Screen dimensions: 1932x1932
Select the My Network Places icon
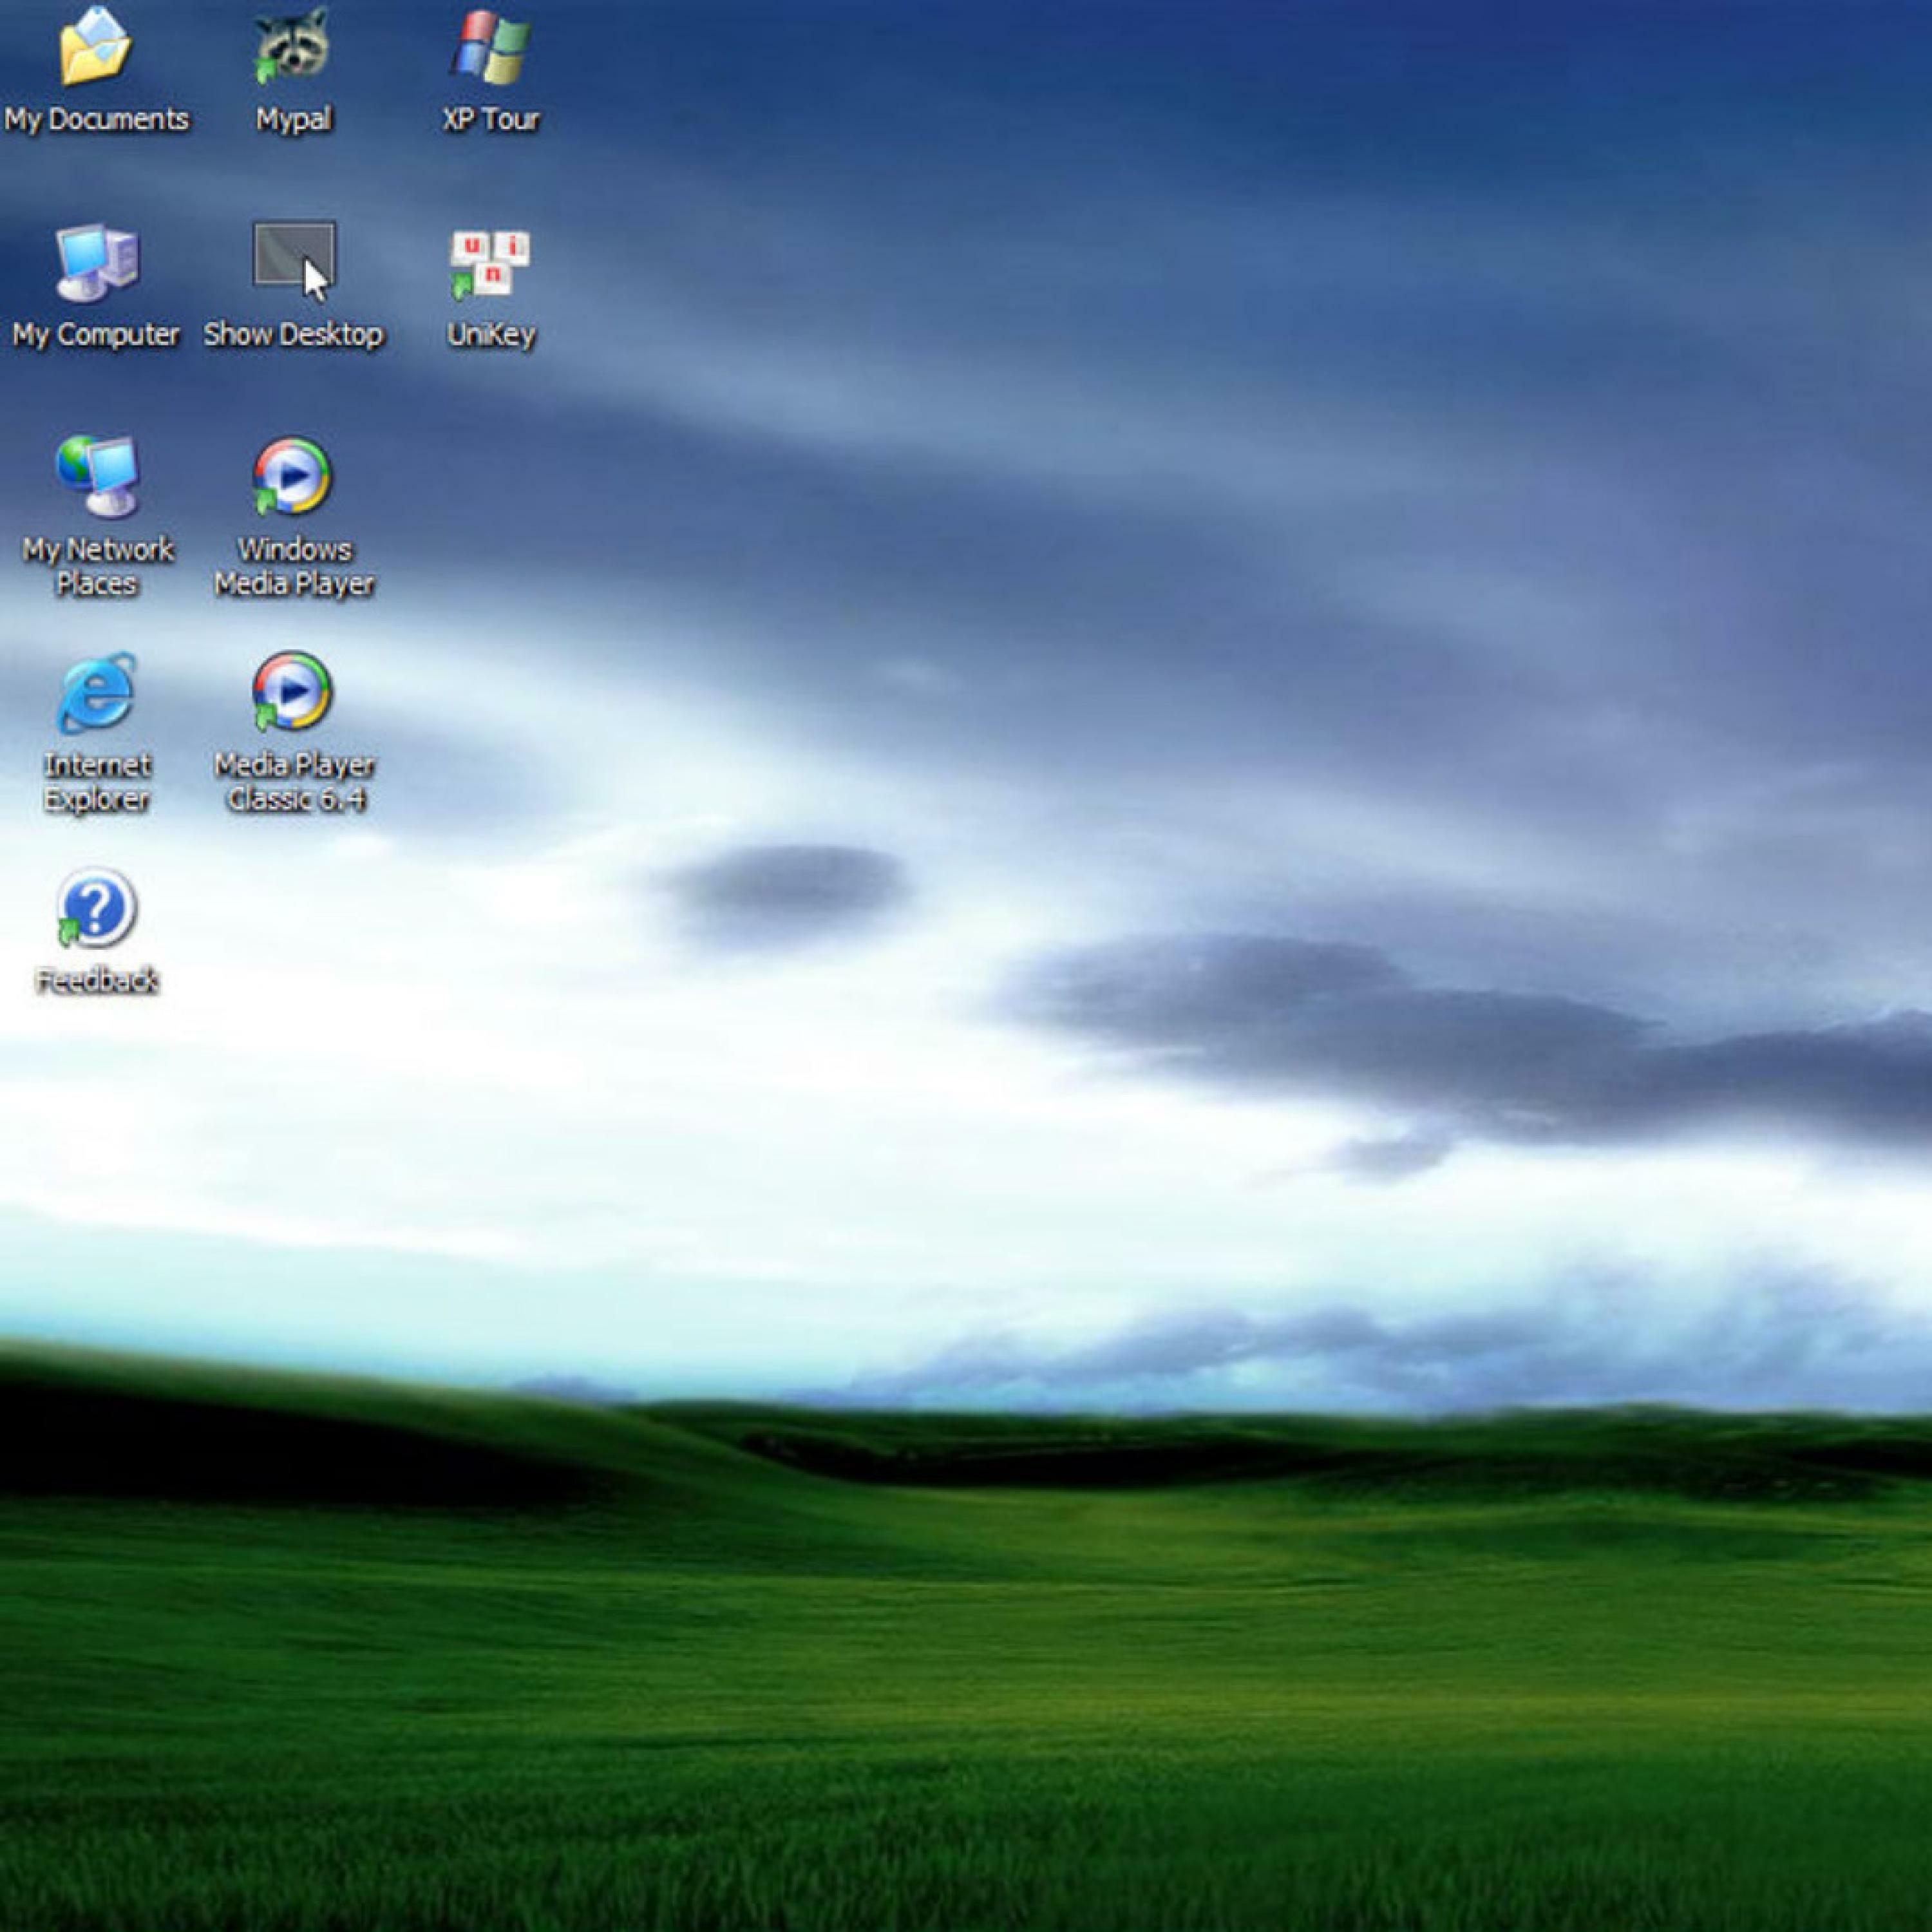96,477
